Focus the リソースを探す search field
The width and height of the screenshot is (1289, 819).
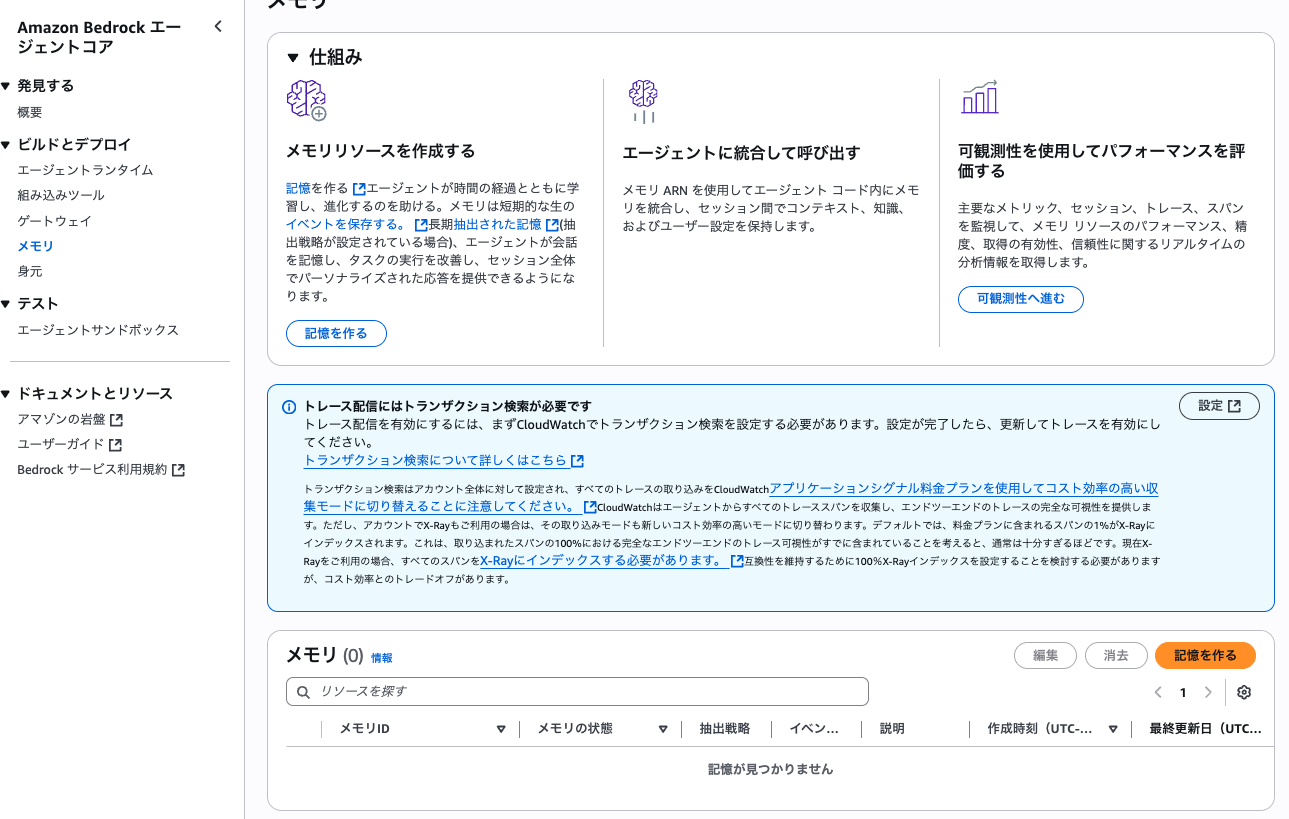point(577,692)
